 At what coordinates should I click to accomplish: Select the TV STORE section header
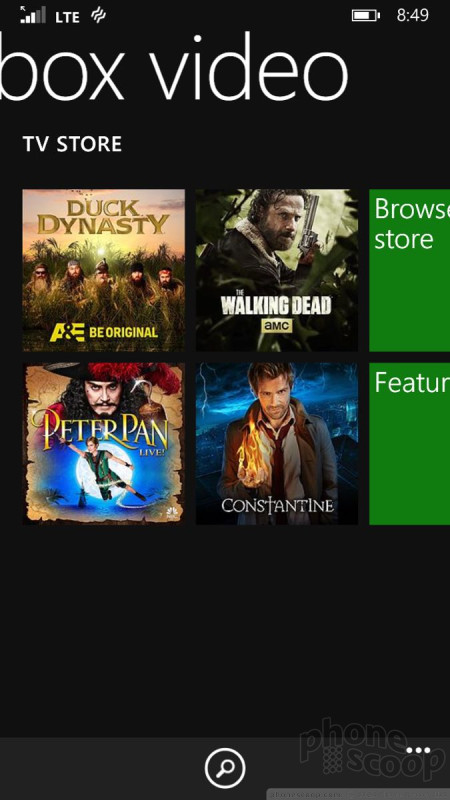(x=72, y=144)
